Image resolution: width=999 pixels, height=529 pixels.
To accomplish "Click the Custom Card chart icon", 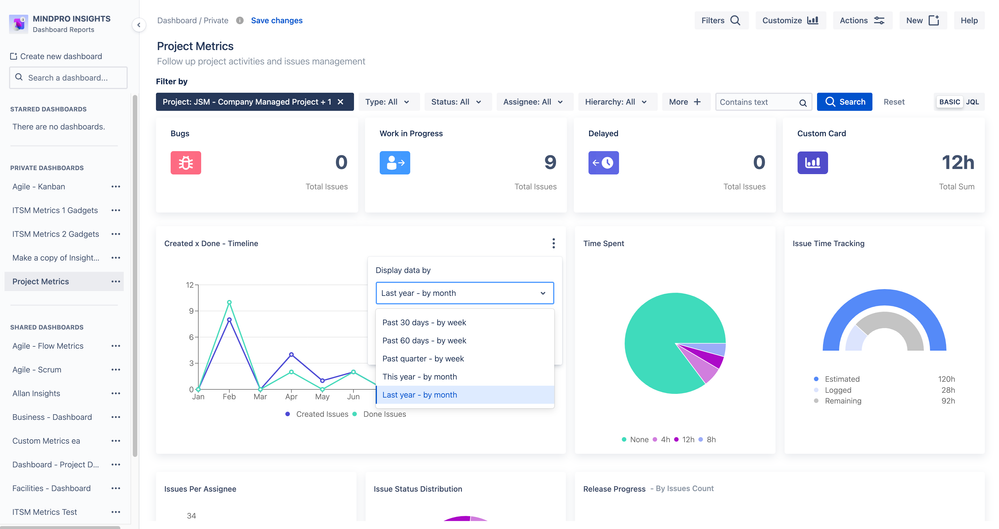I will (x=812, y=163).
